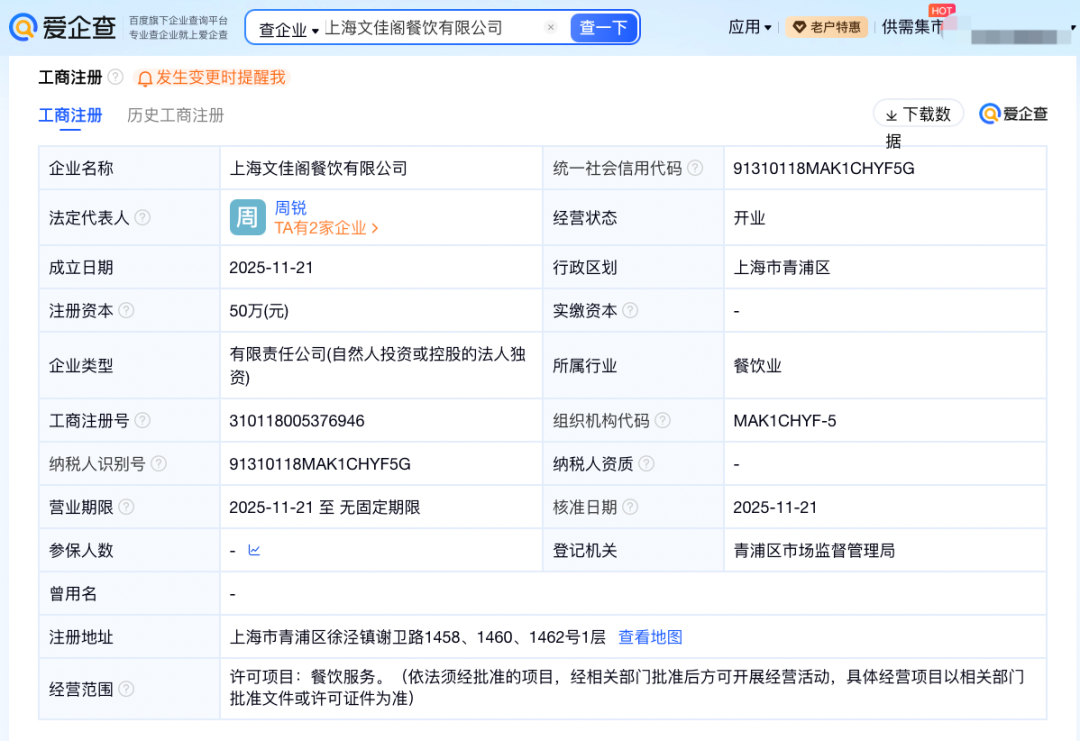
Task: Click the 爱企查 logo in header
Action: 63,28
